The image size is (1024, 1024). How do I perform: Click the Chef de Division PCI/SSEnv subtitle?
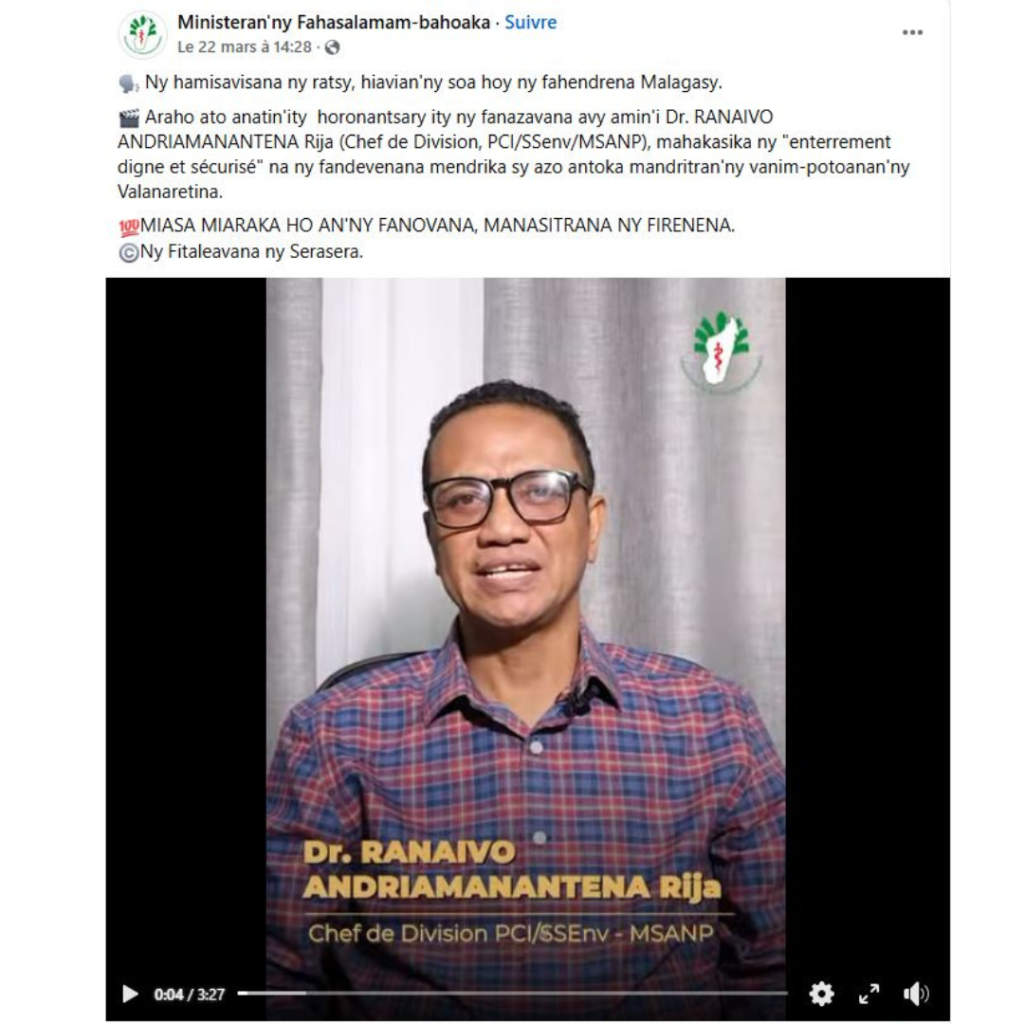(x=511, y=933)
